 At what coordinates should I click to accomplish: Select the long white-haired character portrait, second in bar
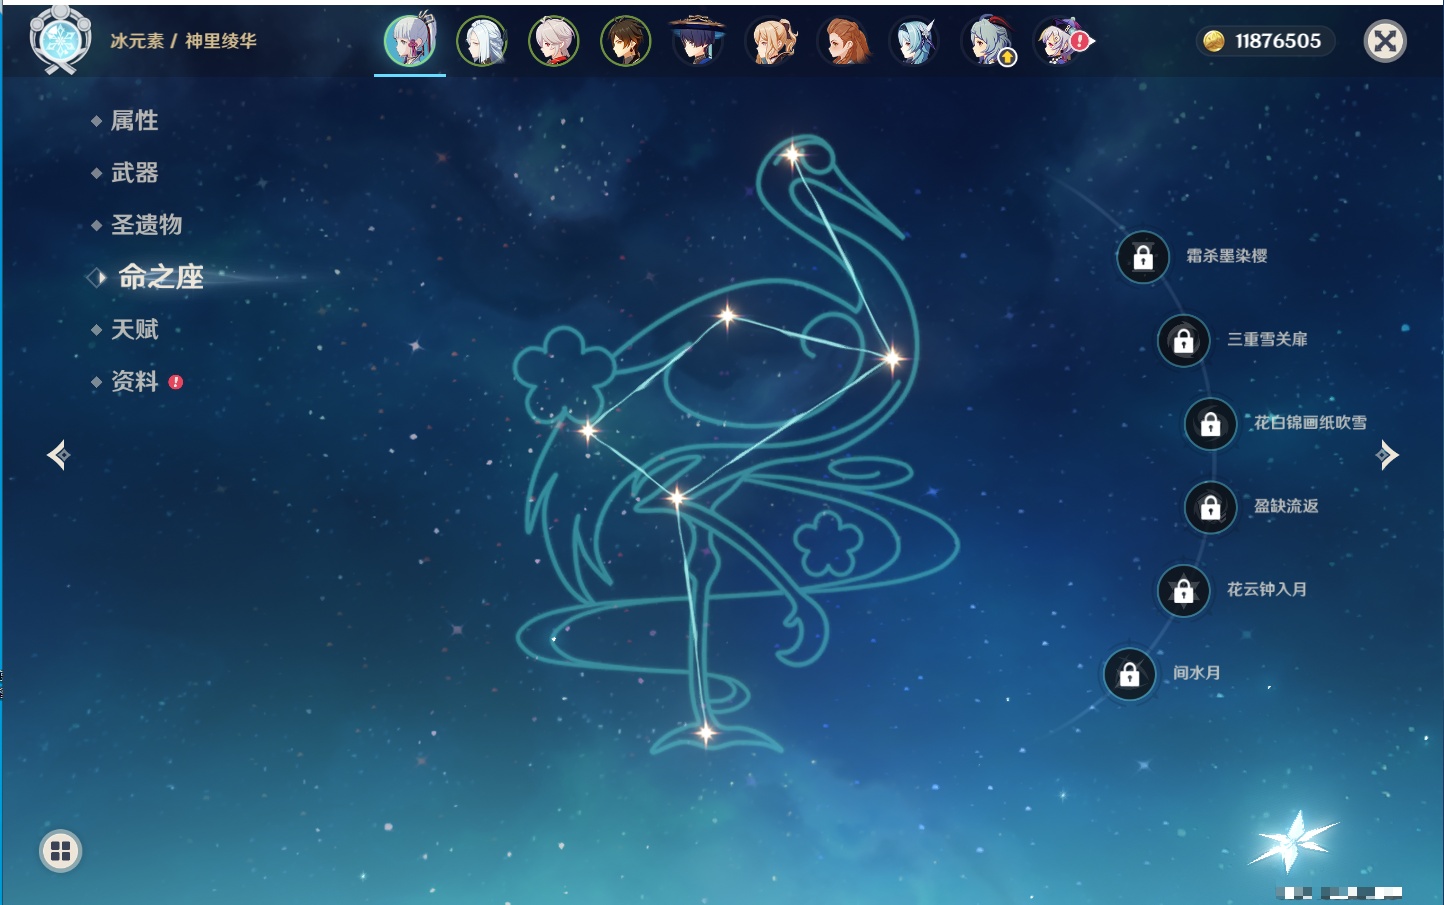coord(482,41)
